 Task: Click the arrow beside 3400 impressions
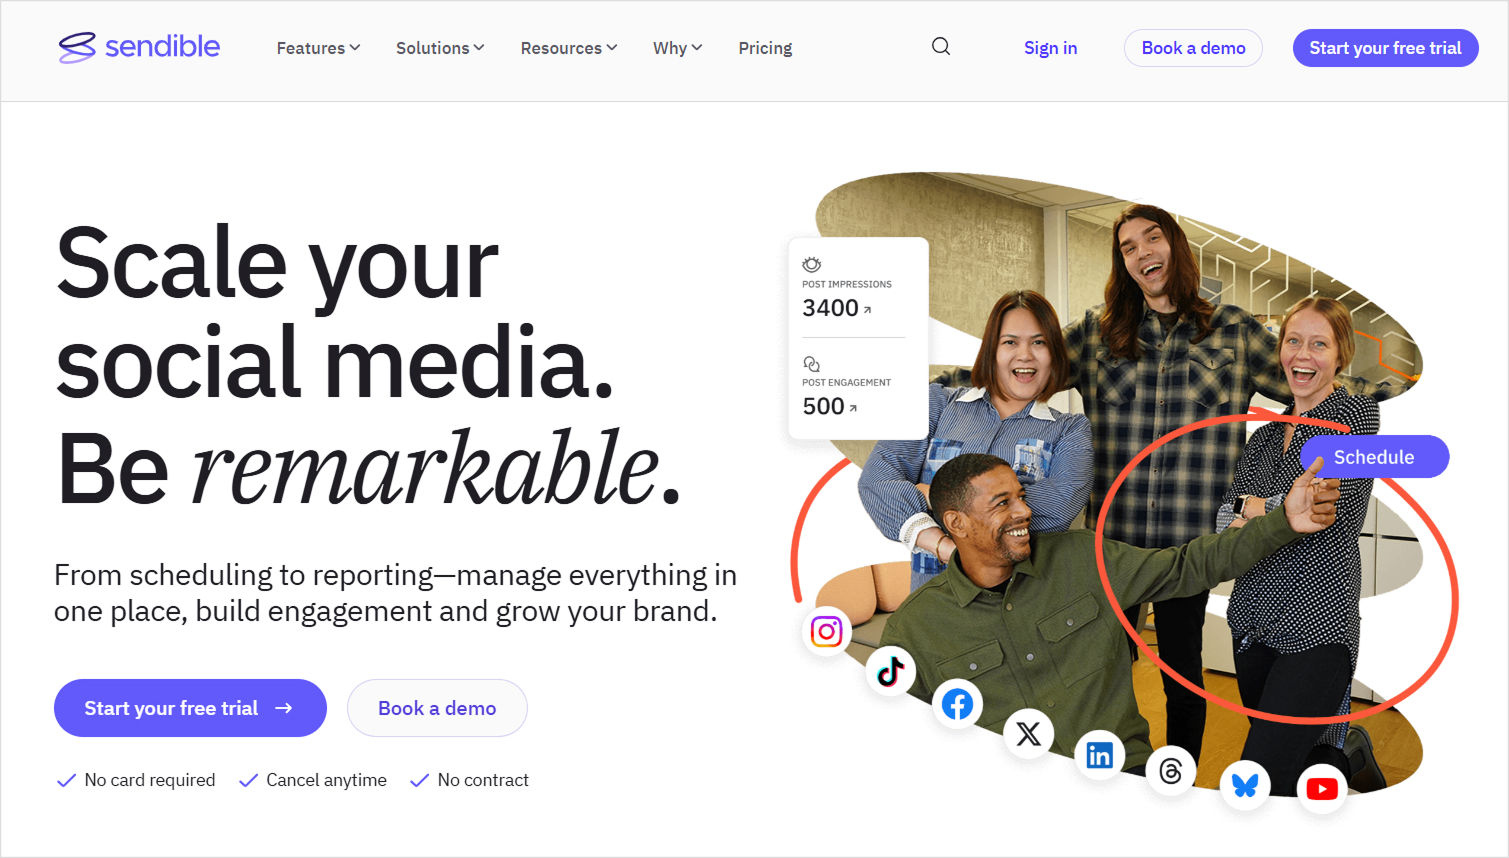point(867,310)
